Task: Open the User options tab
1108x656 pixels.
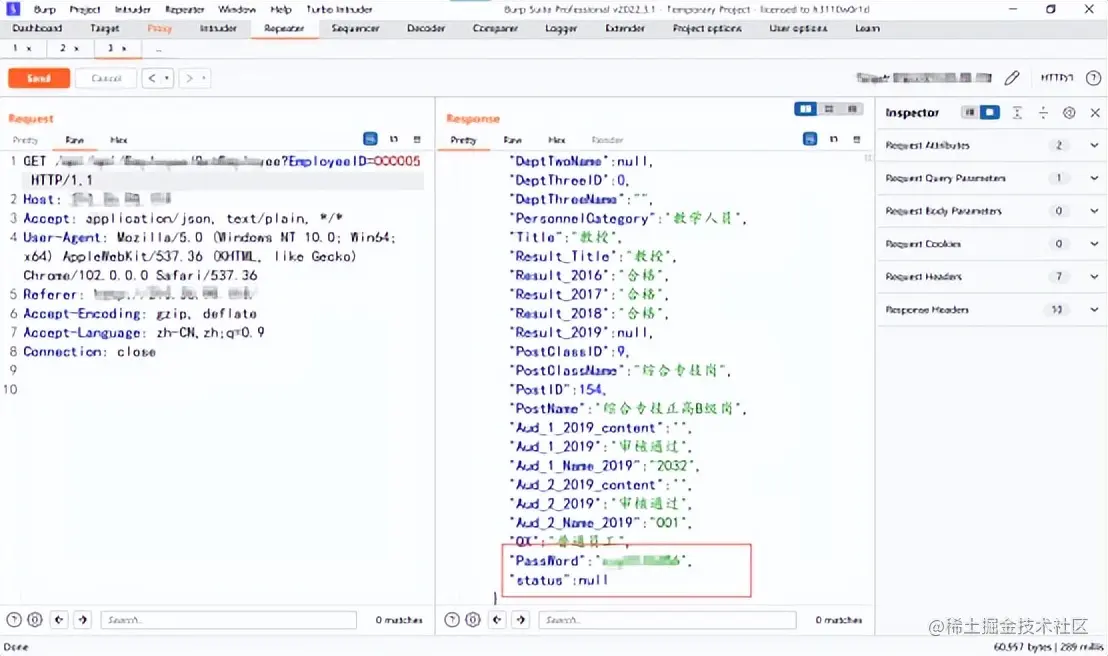Action: 798,28
